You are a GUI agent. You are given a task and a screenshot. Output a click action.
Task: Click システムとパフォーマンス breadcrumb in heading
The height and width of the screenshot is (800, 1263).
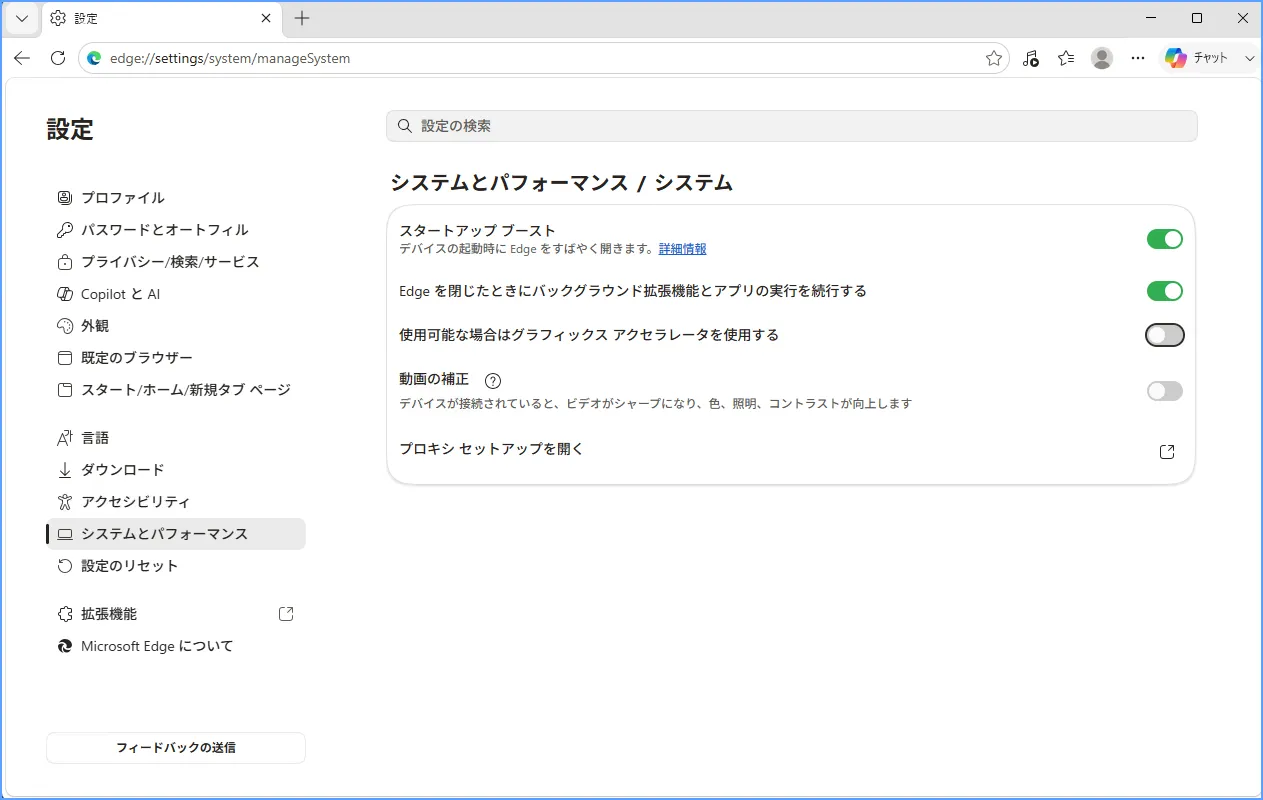[x=509, y=183]
